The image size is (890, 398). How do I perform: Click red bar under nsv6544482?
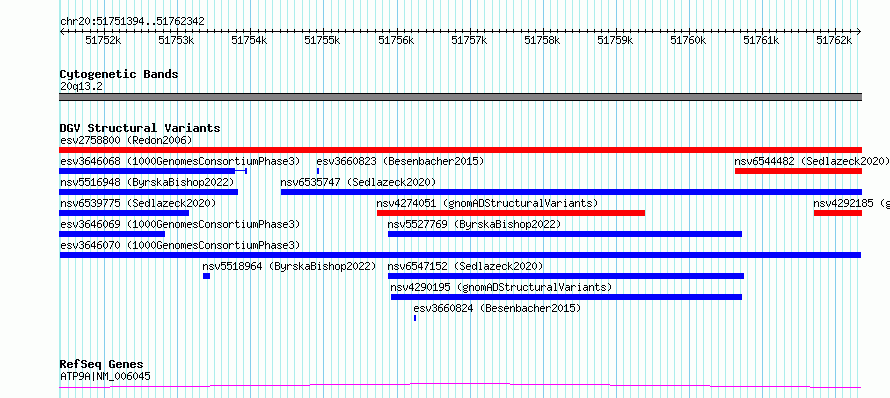pos(799,170)
